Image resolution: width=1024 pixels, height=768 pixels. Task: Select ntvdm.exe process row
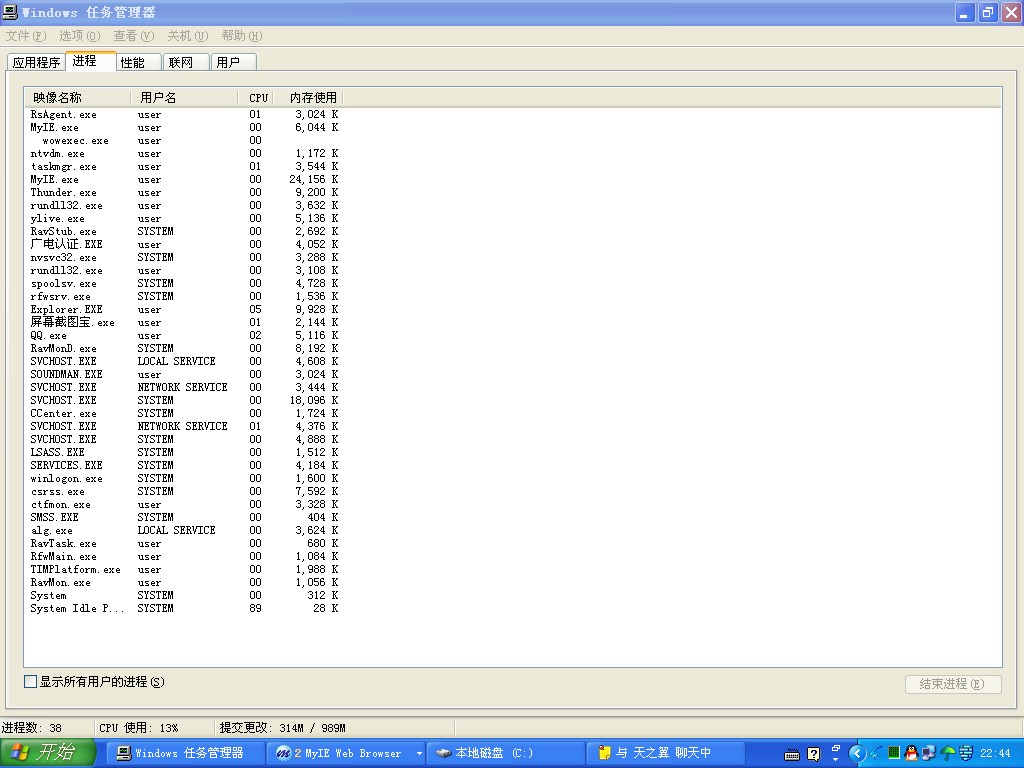pos(184,153)
